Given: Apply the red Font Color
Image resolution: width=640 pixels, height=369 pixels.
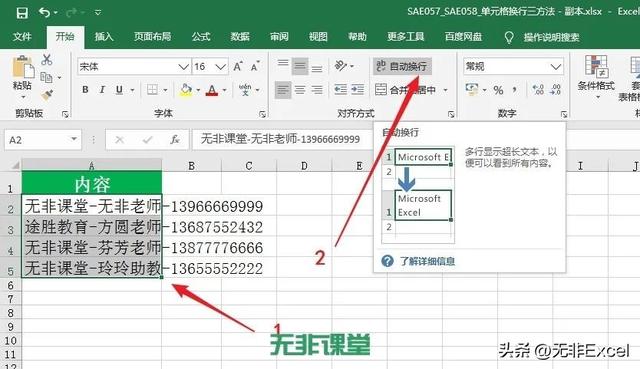Looking at the screenshot, I should pos(212,90).
